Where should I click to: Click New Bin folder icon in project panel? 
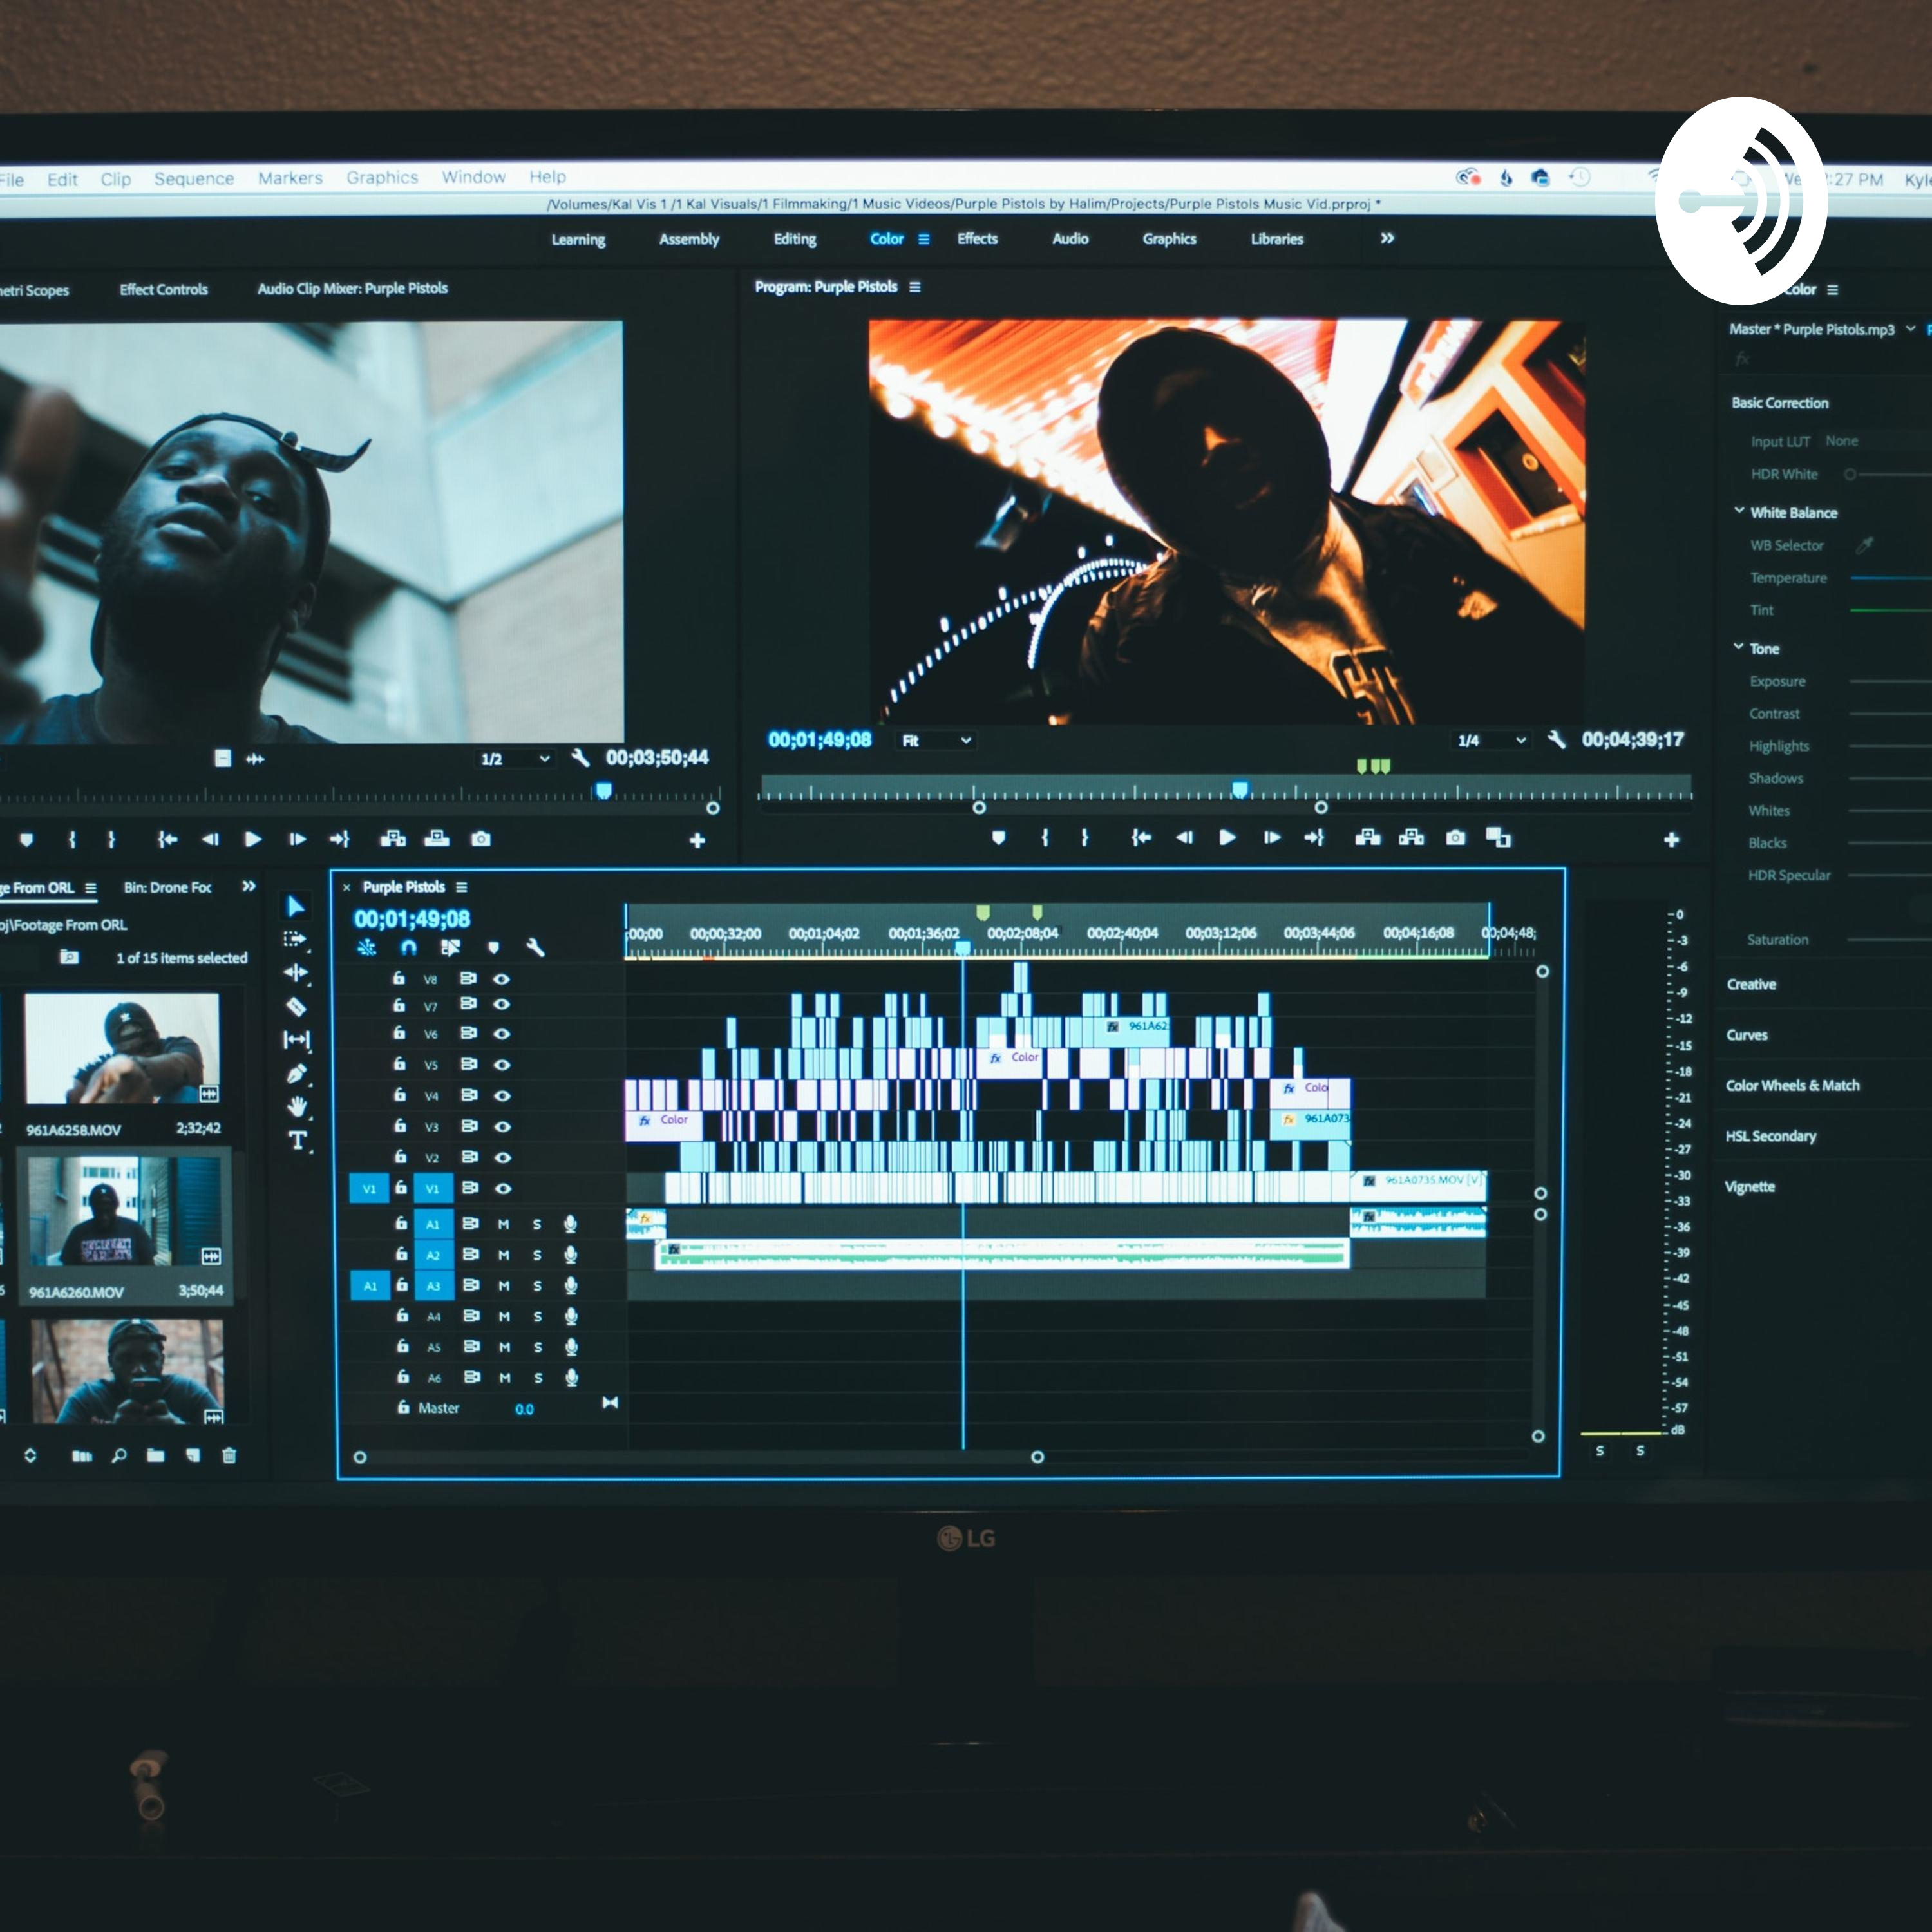(155, 1456)
